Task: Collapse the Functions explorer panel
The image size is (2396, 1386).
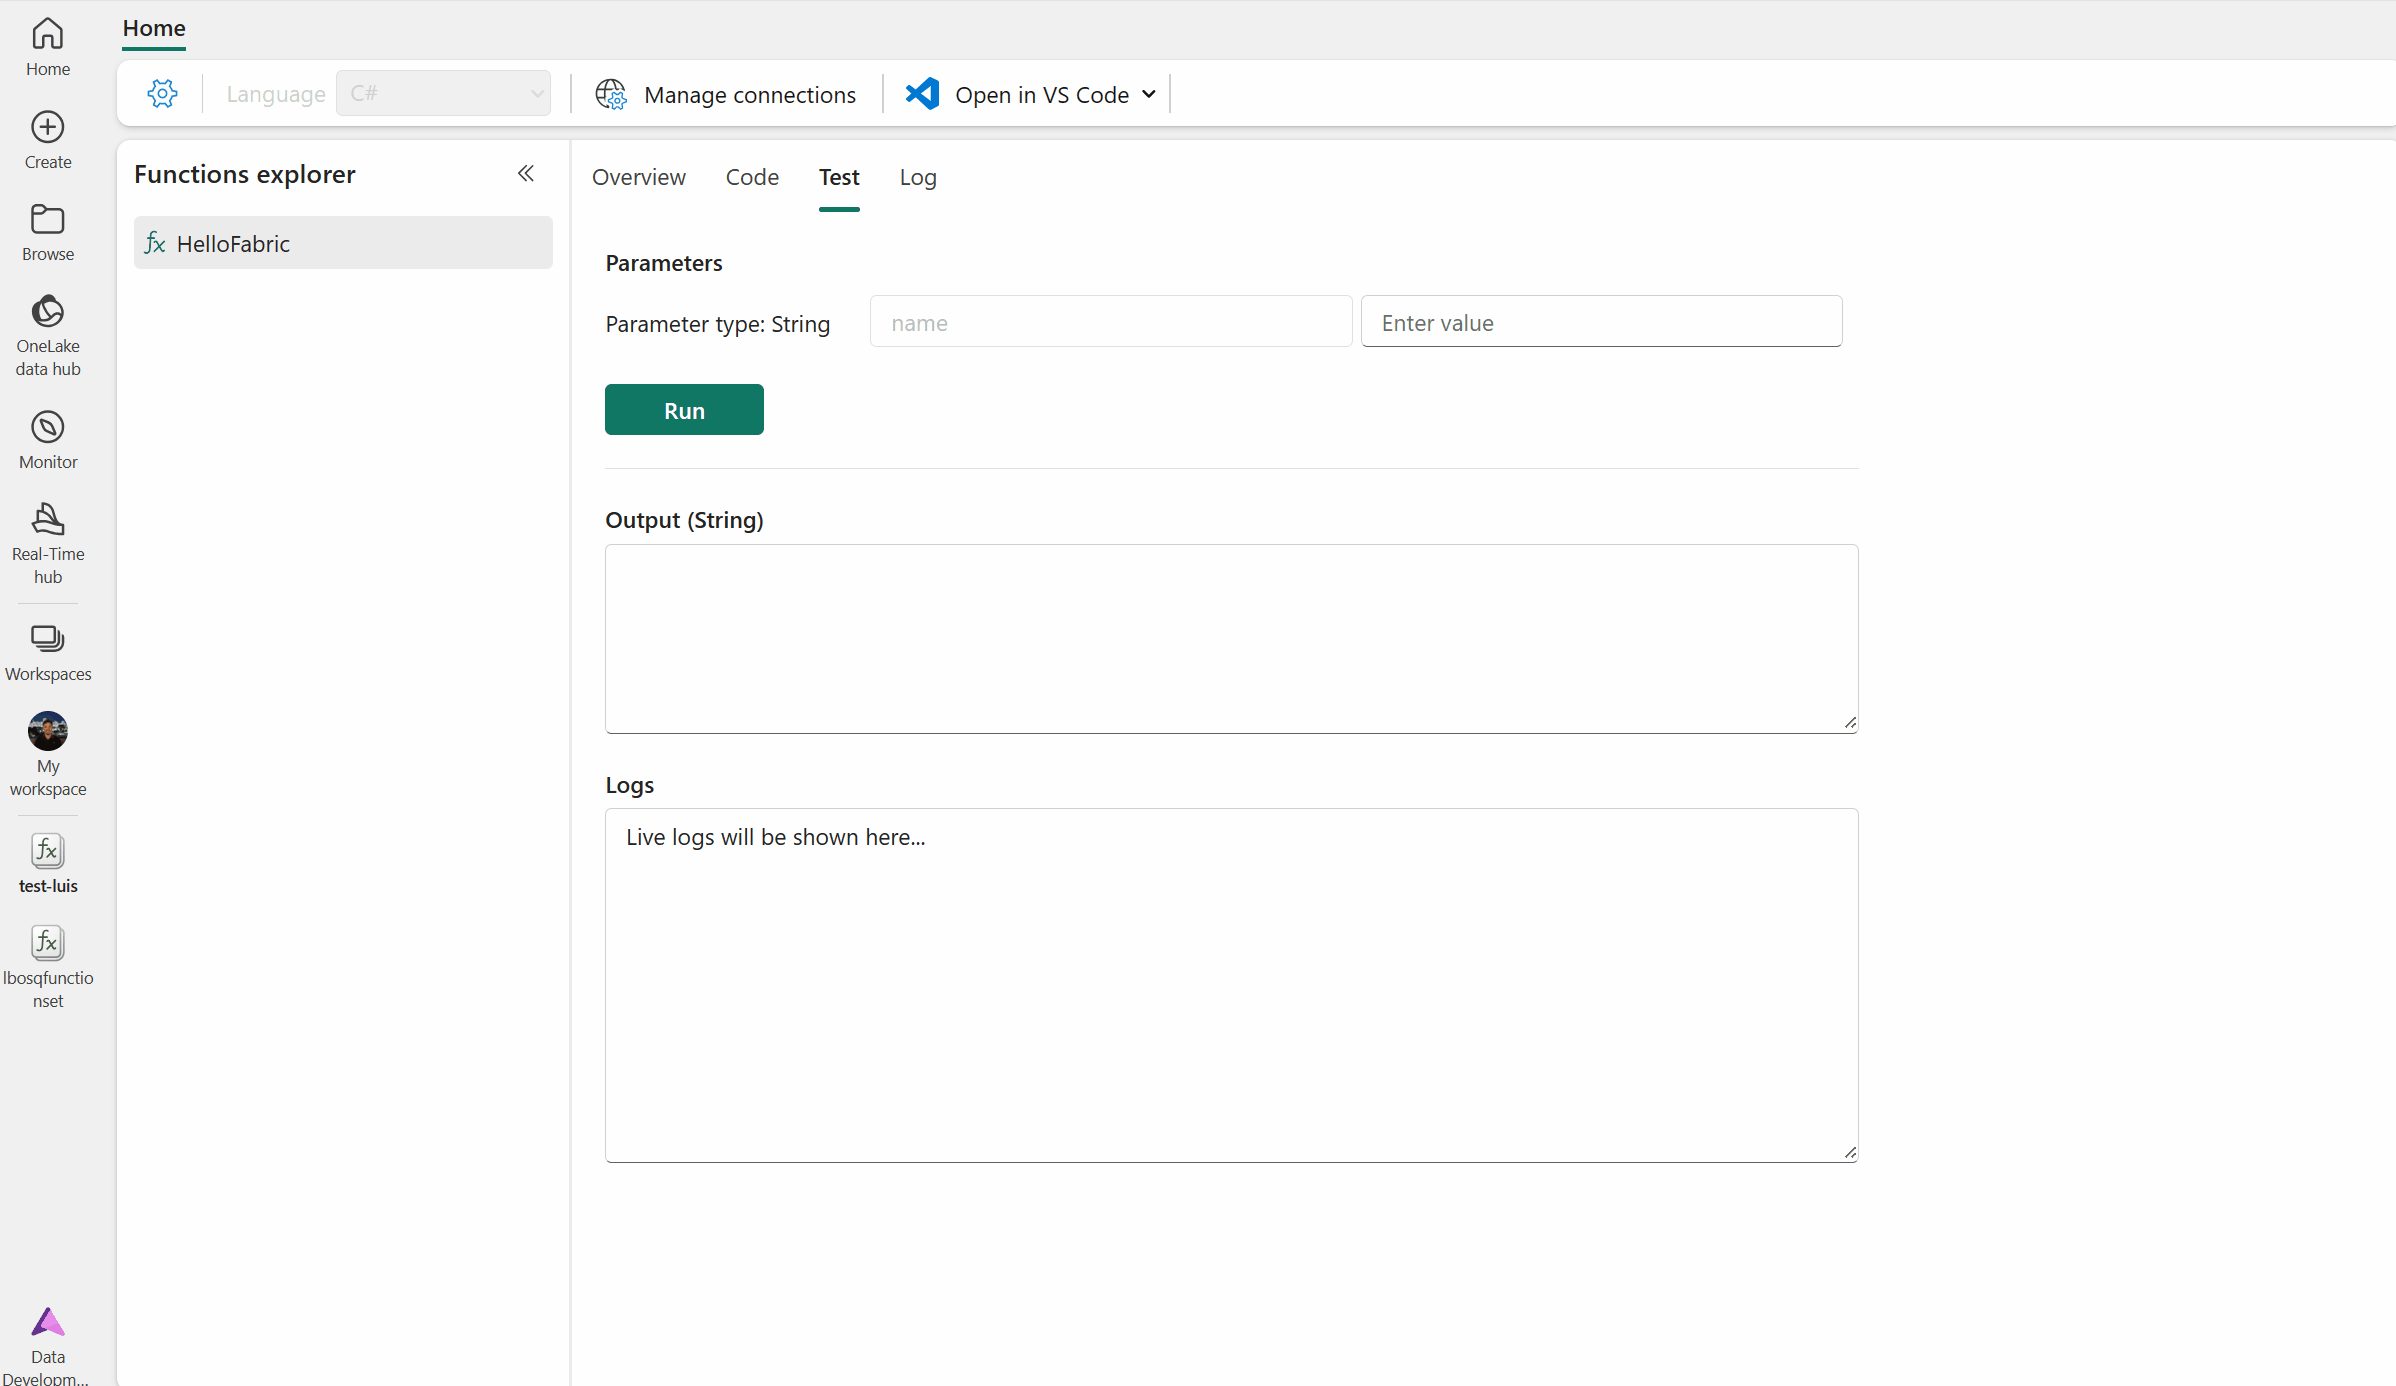Action: pyautogui.click(x=526, y=174)
